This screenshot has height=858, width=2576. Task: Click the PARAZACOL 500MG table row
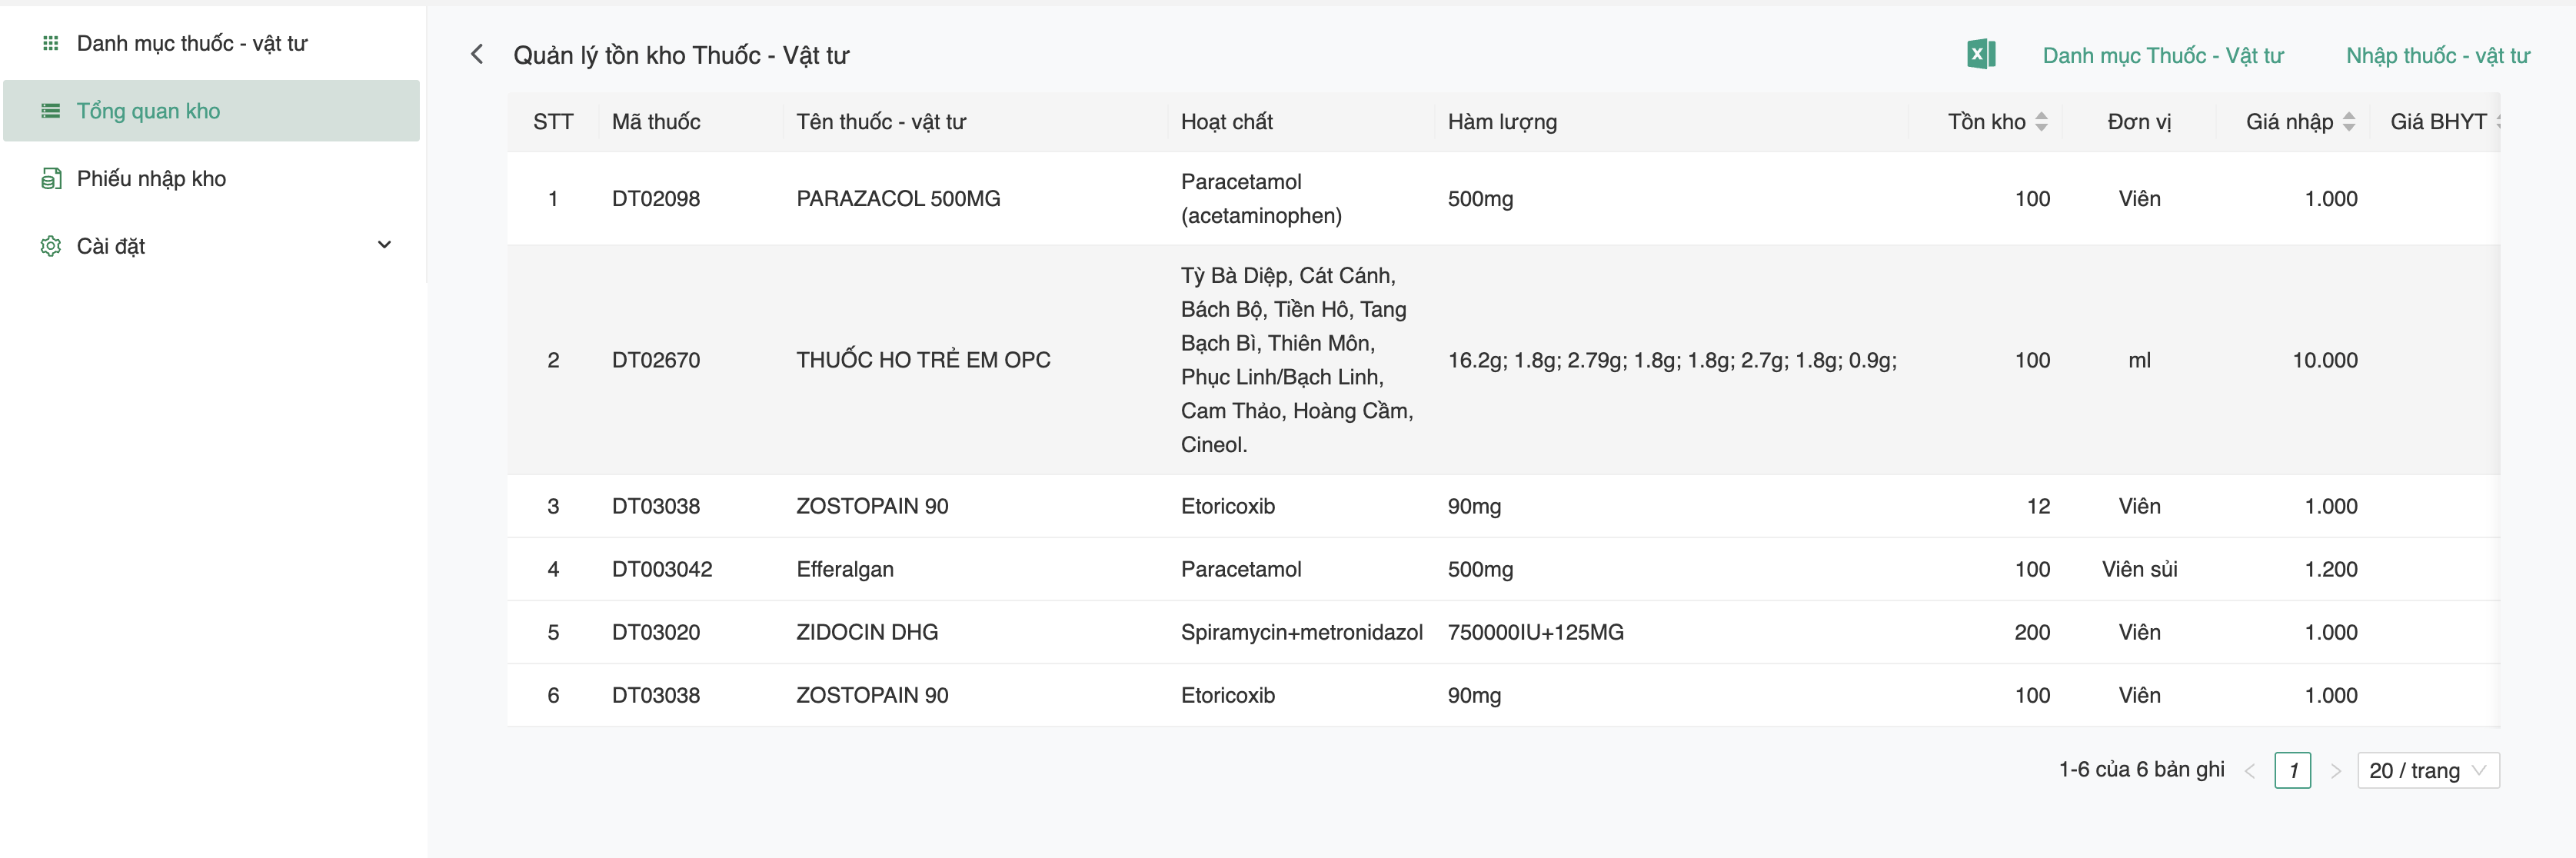(x=897, y=198)
